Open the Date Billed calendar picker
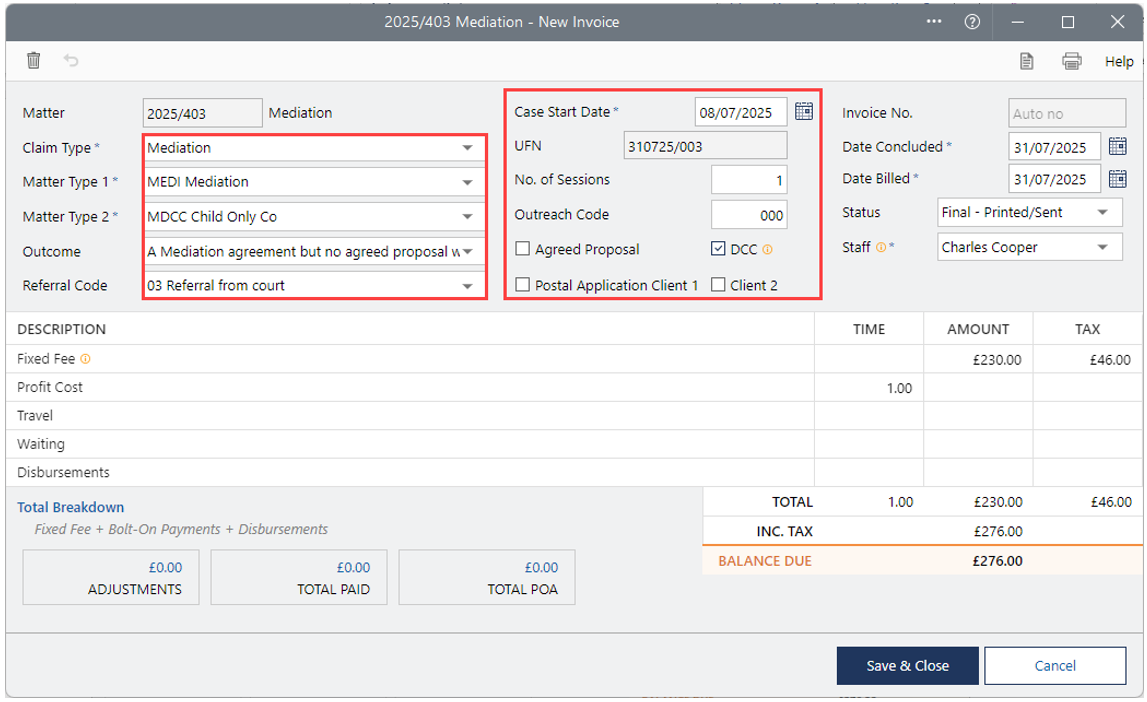This screenshot has height=702, width=1147. tap(1118, 180)
